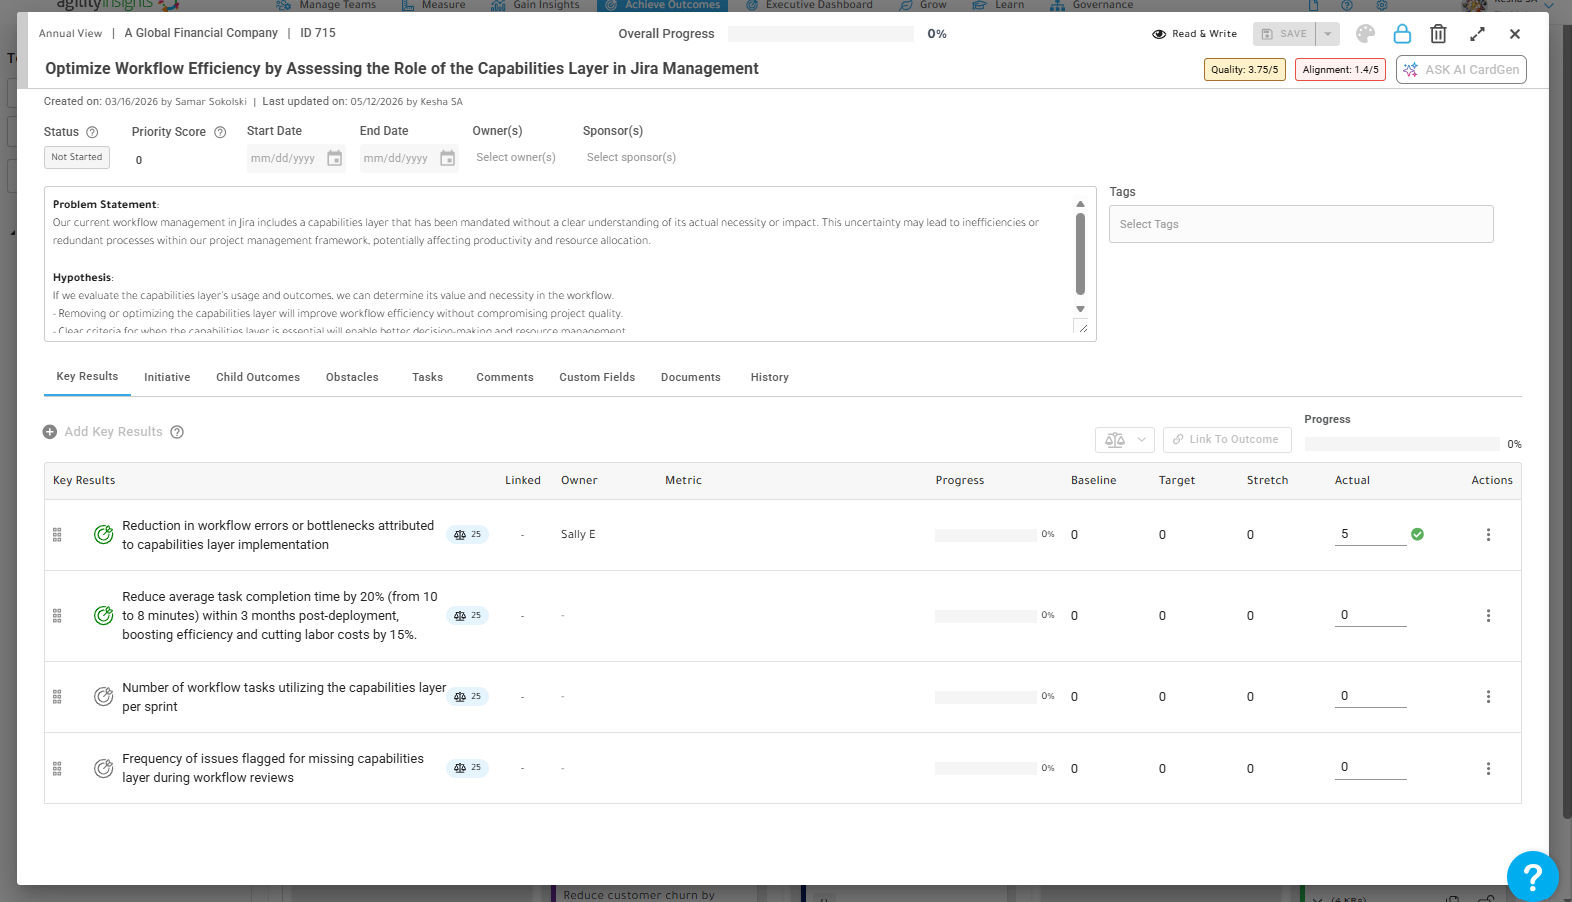Click the Add Key Results link
Viewport: 1572px width, 902px height.
point(113,432)
